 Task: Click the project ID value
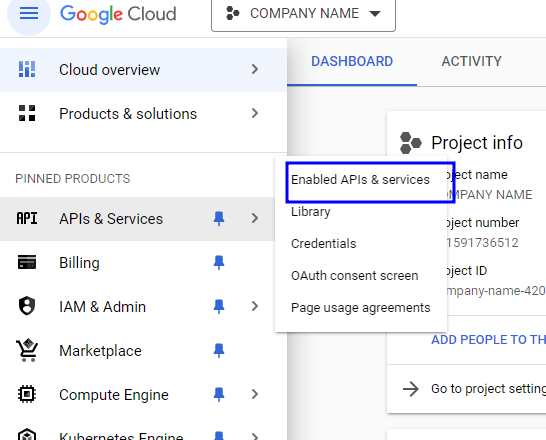pyautogui.click(x=497, y=291)
